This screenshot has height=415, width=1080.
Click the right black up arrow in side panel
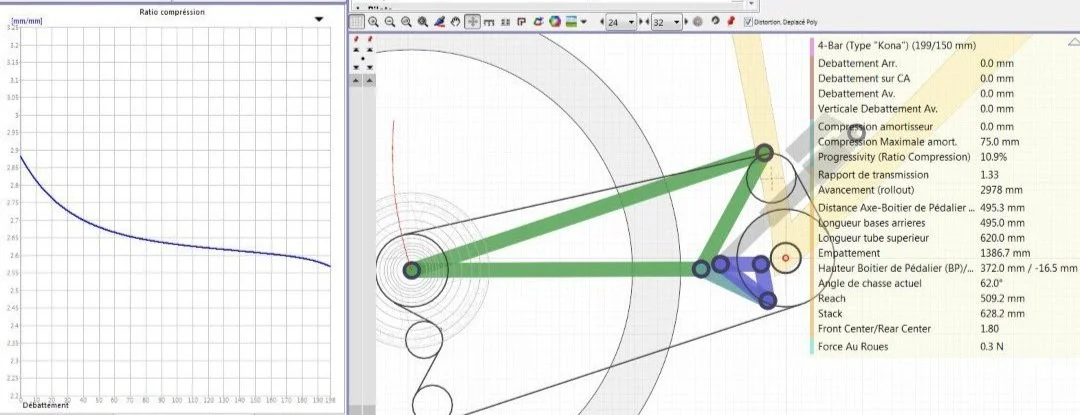(370, 50)
